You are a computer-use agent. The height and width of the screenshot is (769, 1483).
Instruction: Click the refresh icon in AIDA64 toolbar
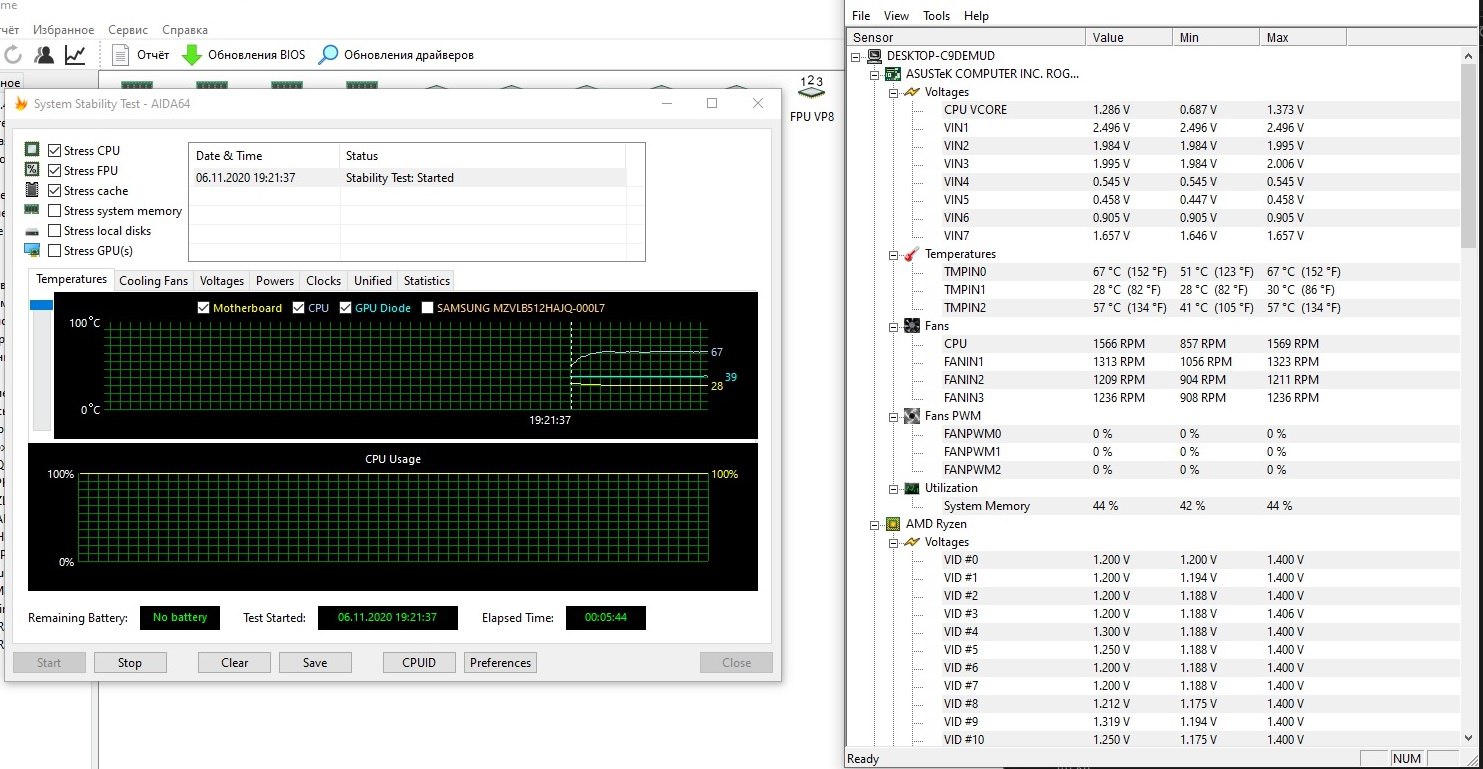(13, 55)
